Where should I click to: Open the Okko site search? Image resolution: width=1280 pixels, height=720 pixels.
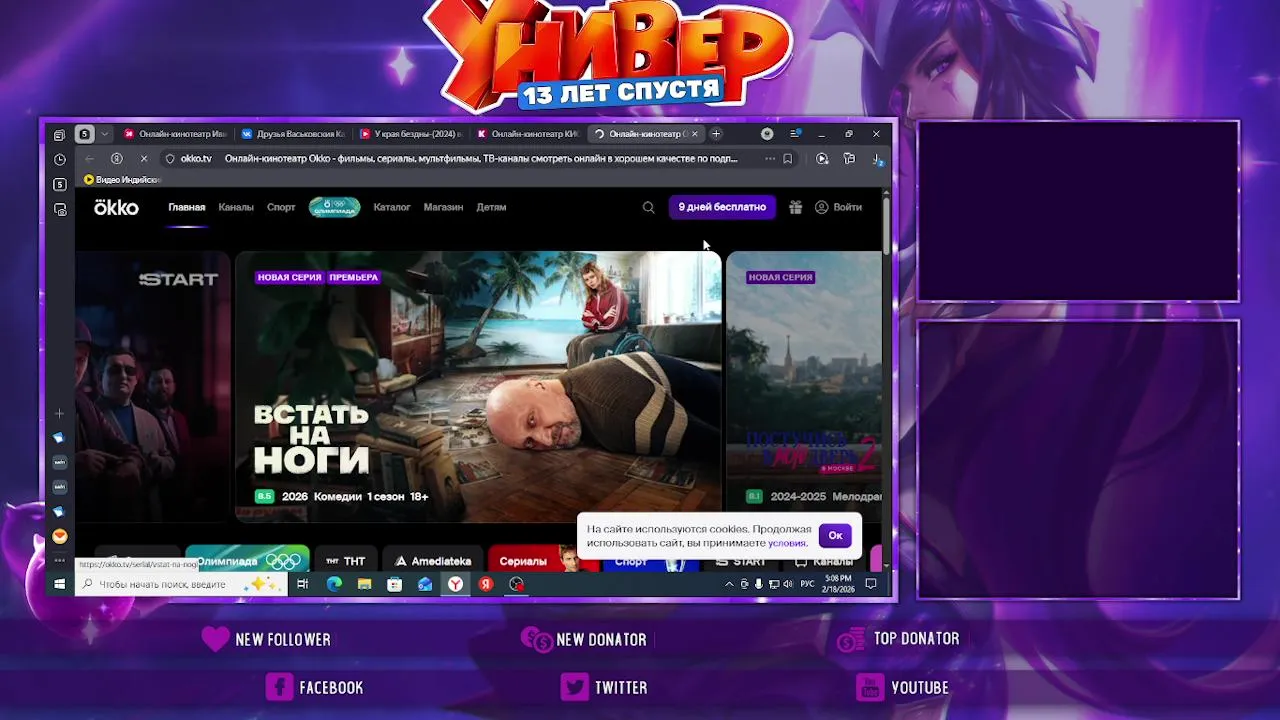[x=648, y=207]
